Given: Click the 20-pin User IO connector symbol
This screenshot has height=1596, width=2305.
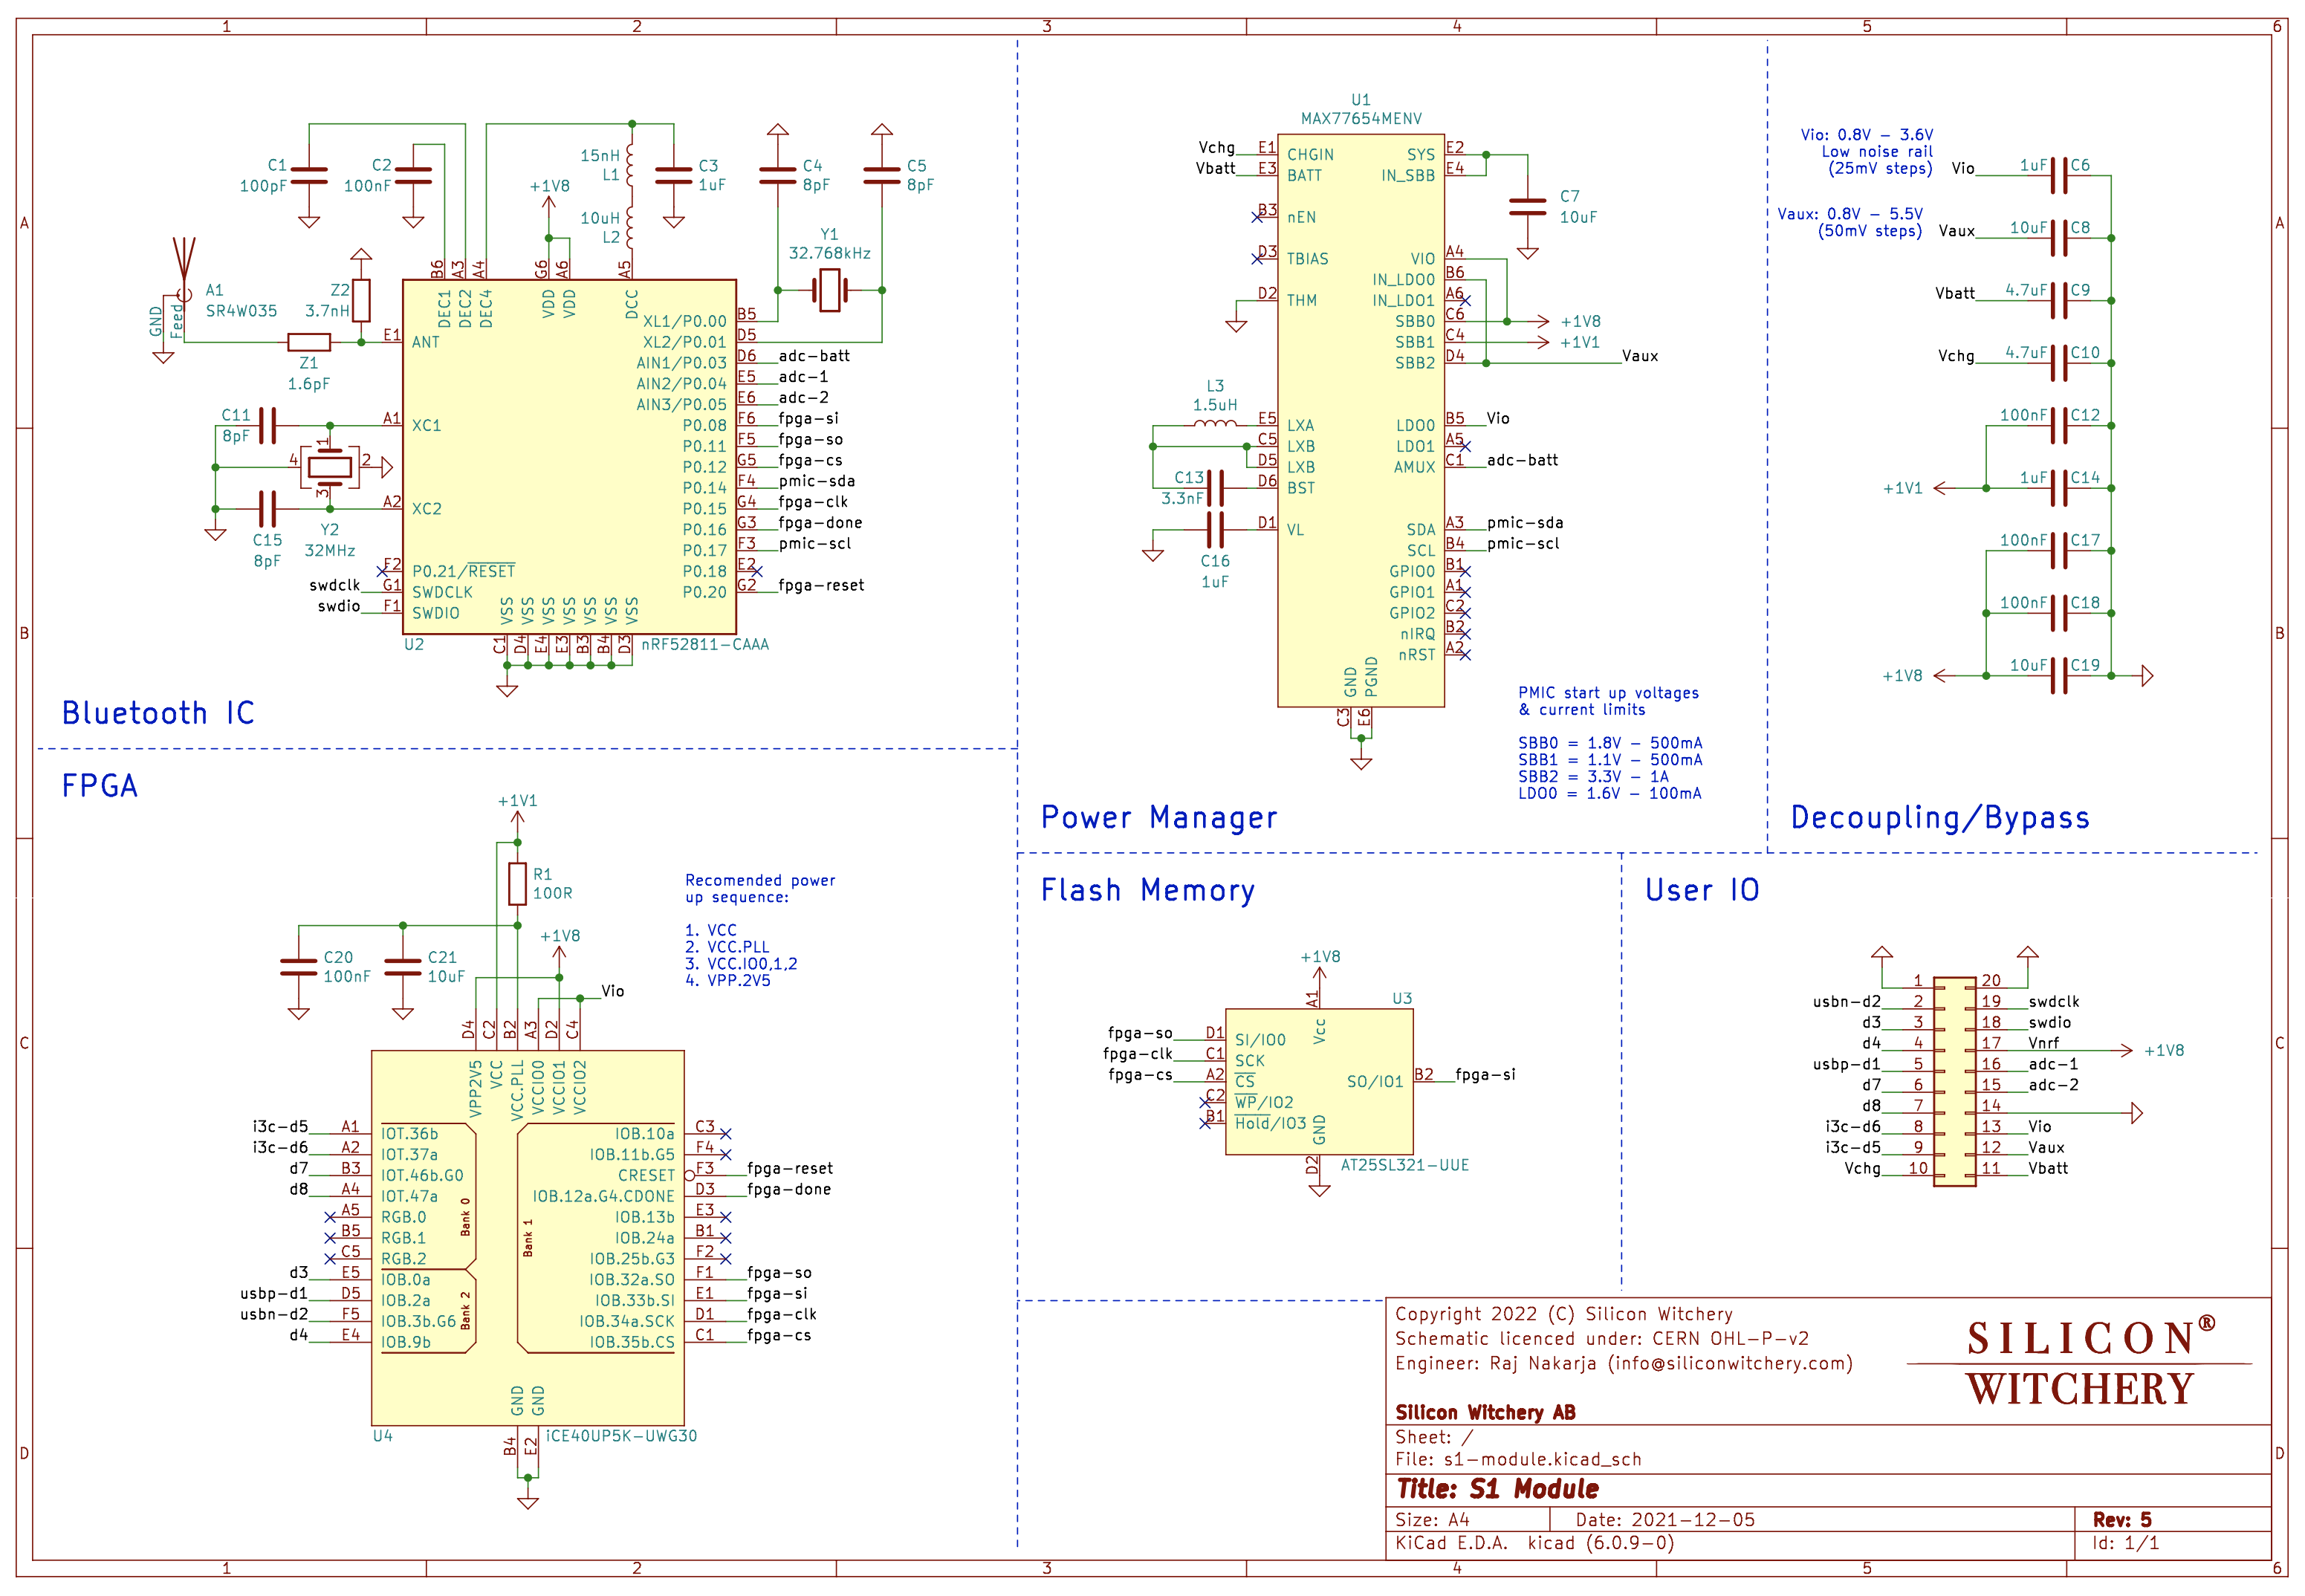Looking at the screenshot, I should [x=1954, y=1082].
